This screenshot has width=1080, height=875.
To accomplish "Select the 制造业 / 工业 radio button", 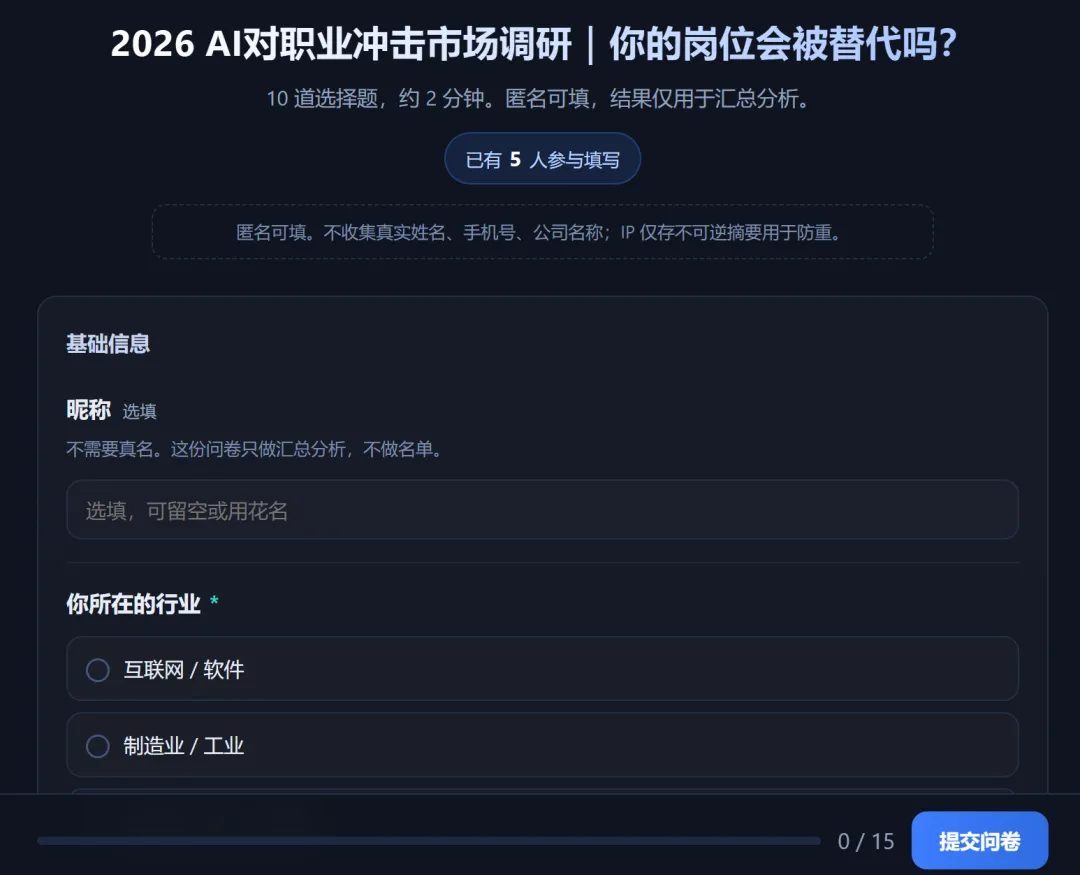I will (x=98, y=746).
